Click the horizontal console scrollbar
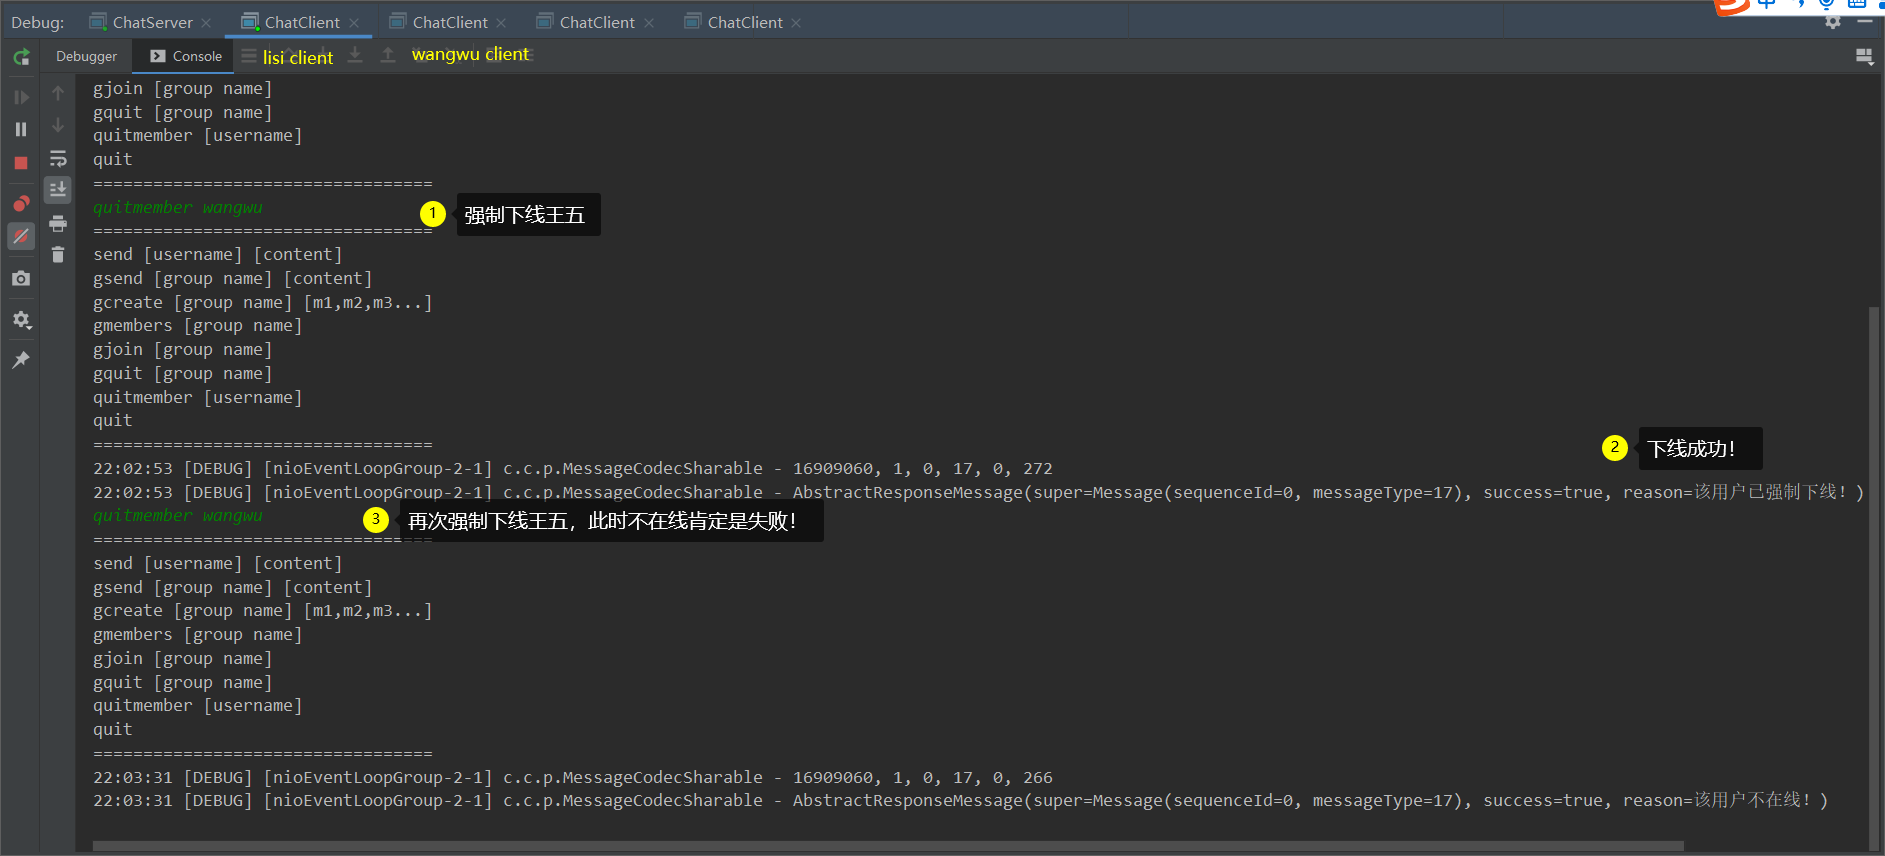The width and height of the screenshot is (1885, 856). pyautogui.click(x=888, y=846)
